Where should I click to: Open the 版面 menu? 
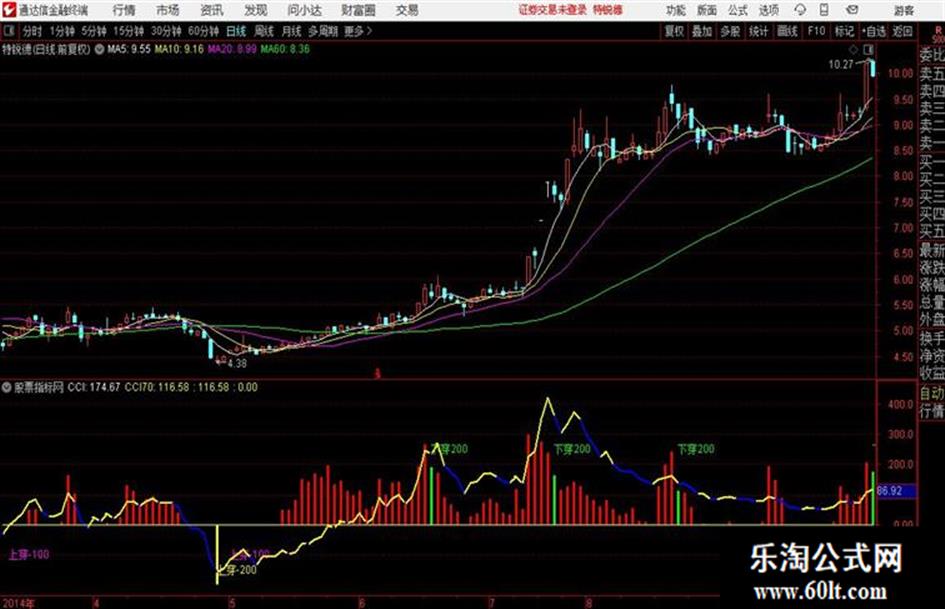coord(707,10)
